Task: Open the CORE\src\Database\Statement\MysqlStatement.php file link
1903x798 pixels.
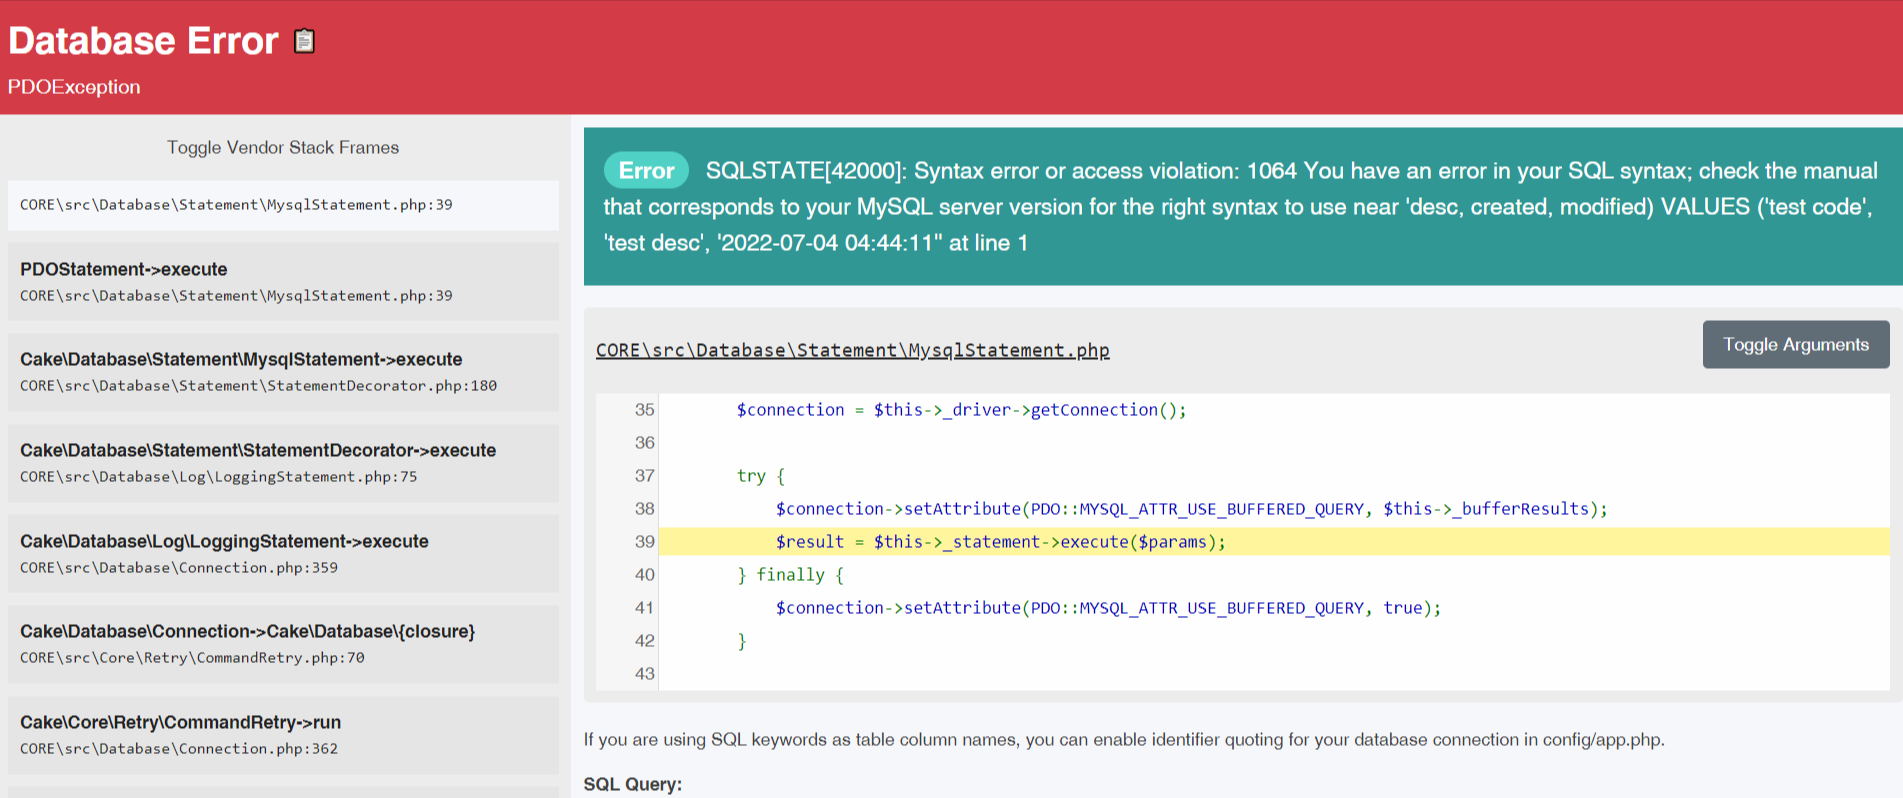Action: [x=853, y=350]
